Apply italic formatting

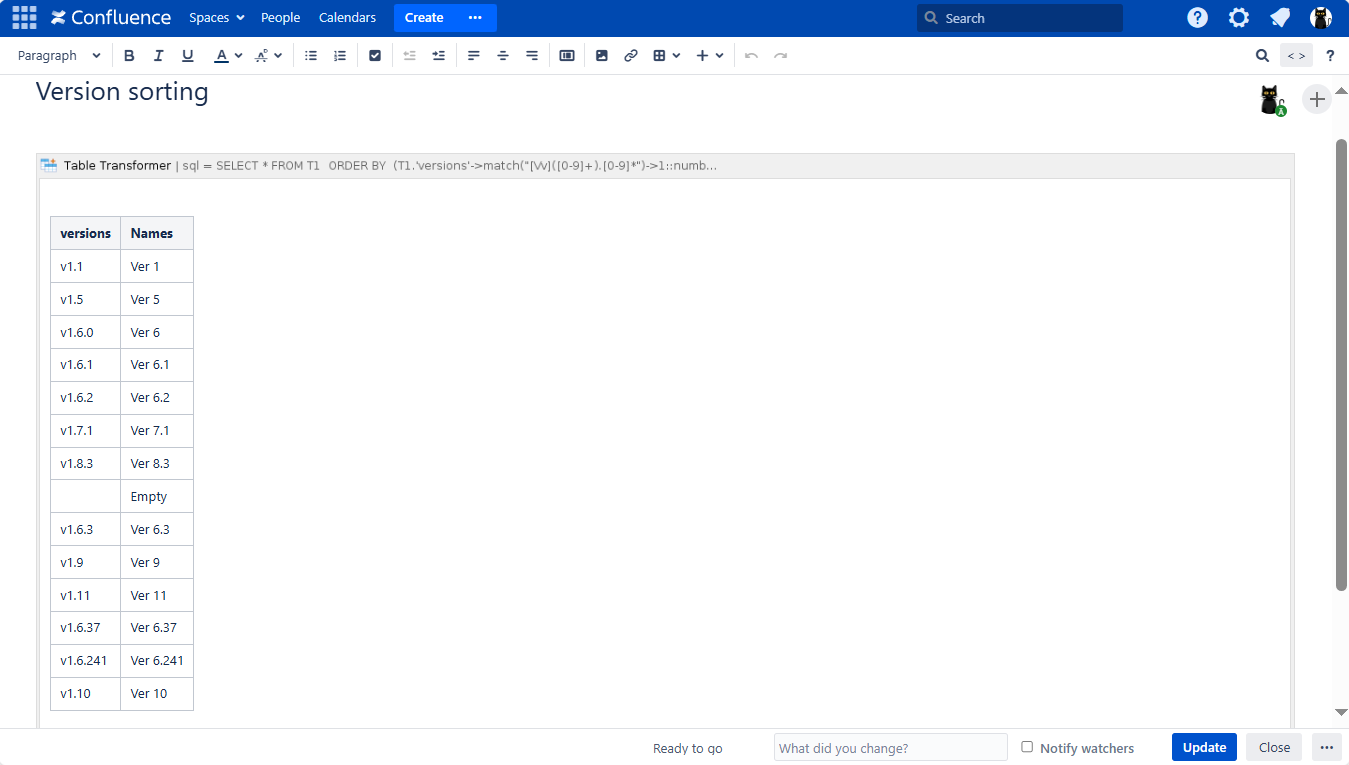pyautogui.click(x=158, y=56)
